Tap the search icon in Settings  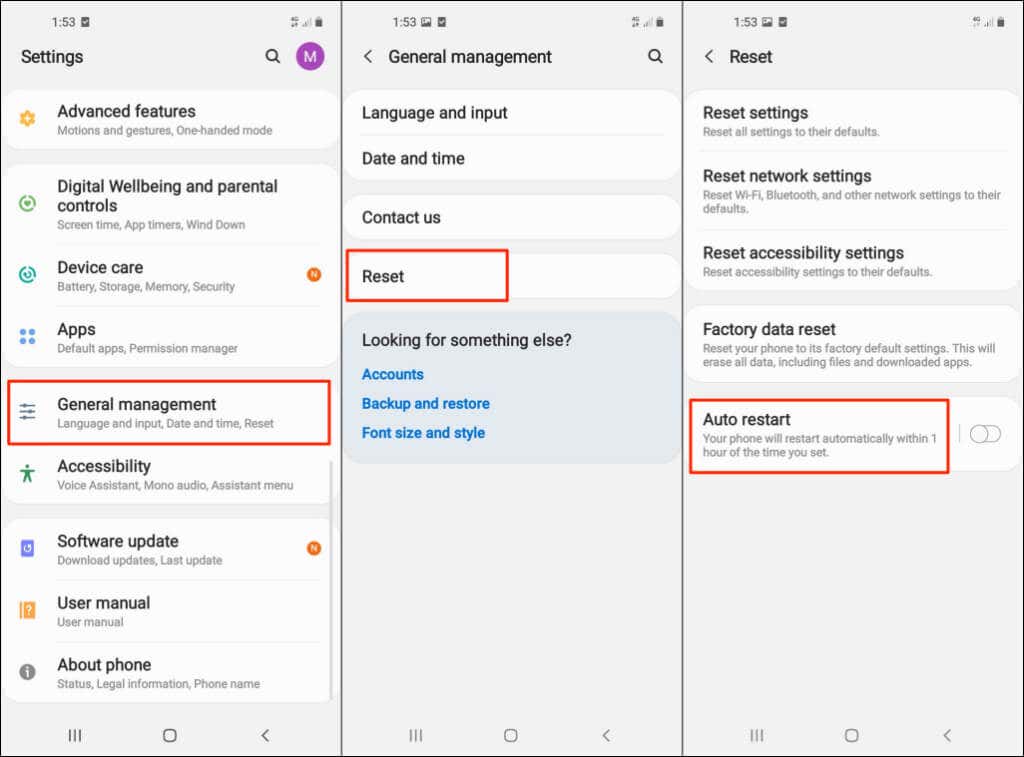click(272, 57)
